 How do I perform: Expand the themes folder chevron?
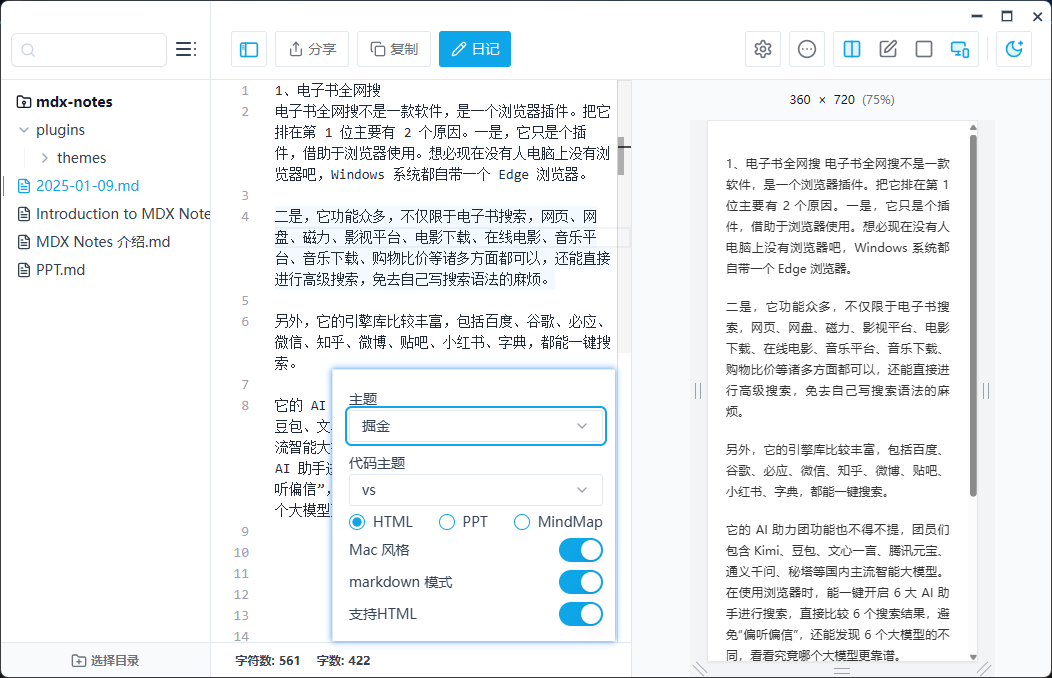pyautogui.click(x=45, y=158)
